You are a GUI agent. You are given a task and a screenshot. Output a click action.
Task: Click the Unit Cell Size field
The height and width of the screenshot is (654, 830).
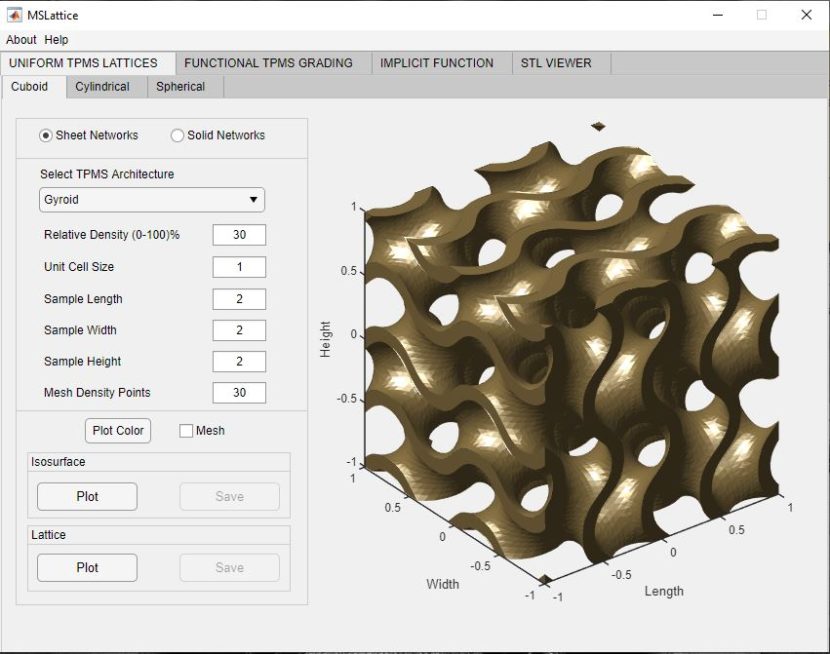[x=239, y=267]
